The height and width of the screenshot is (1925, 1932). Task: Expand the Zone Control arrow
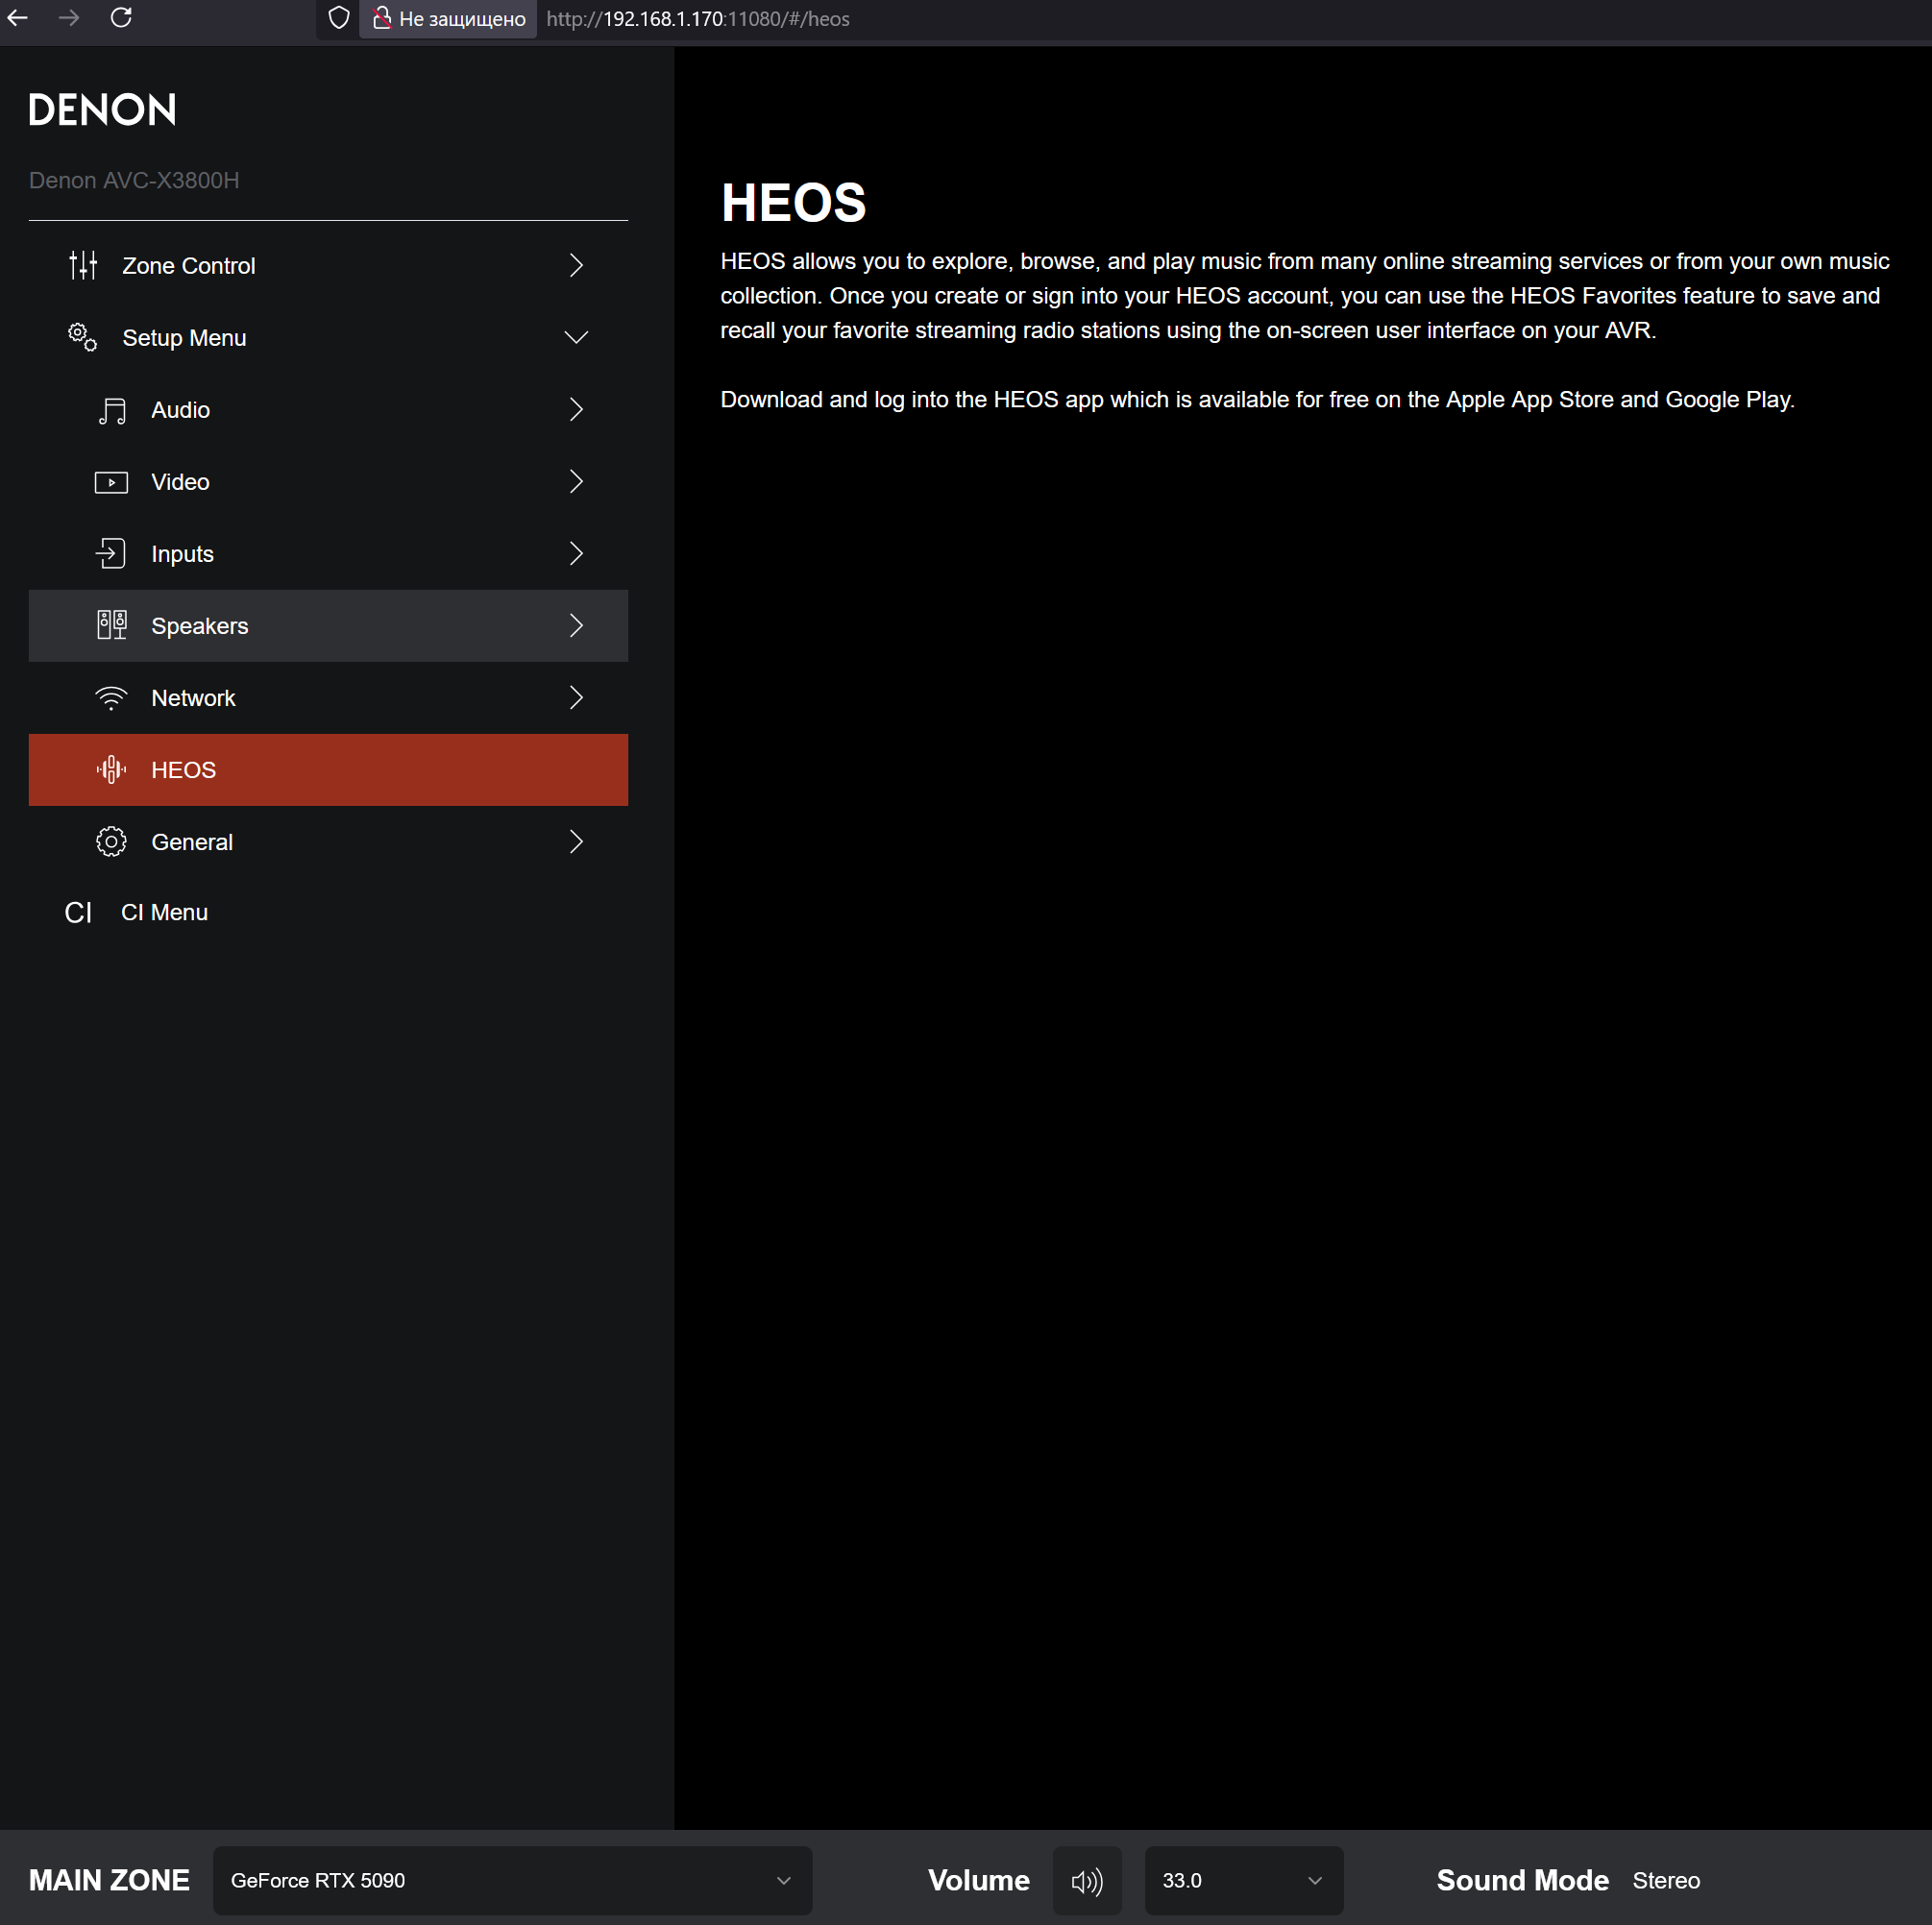tap(576, 265)
